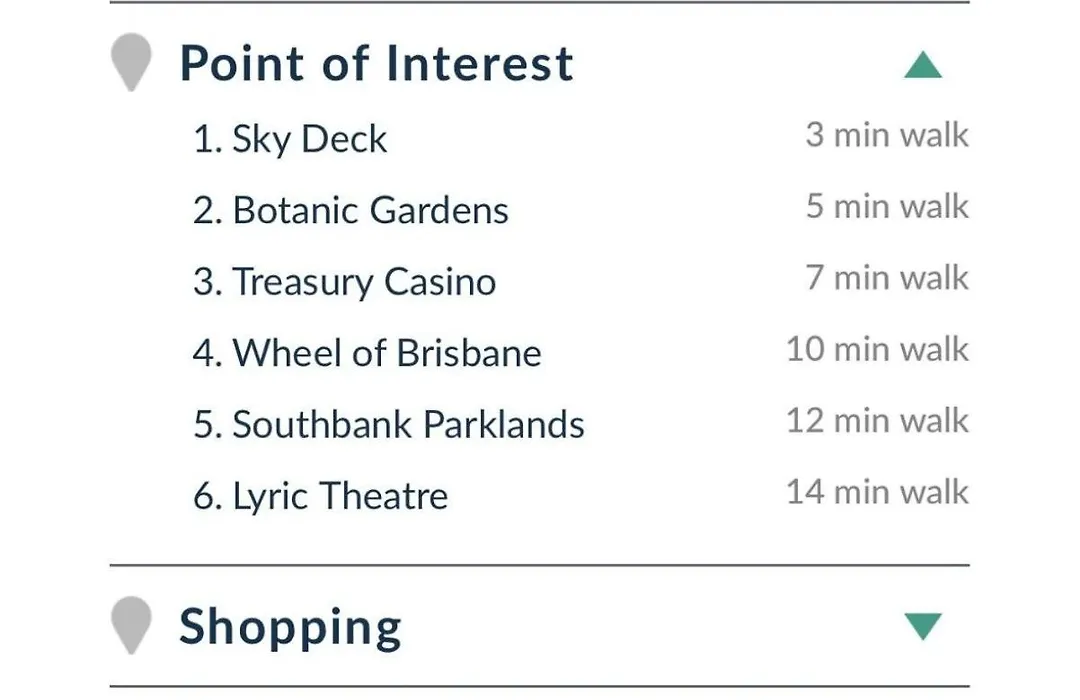Click the 3 min walk label
This screenshot has width=1080, height=700.
(x=887, y=134)
